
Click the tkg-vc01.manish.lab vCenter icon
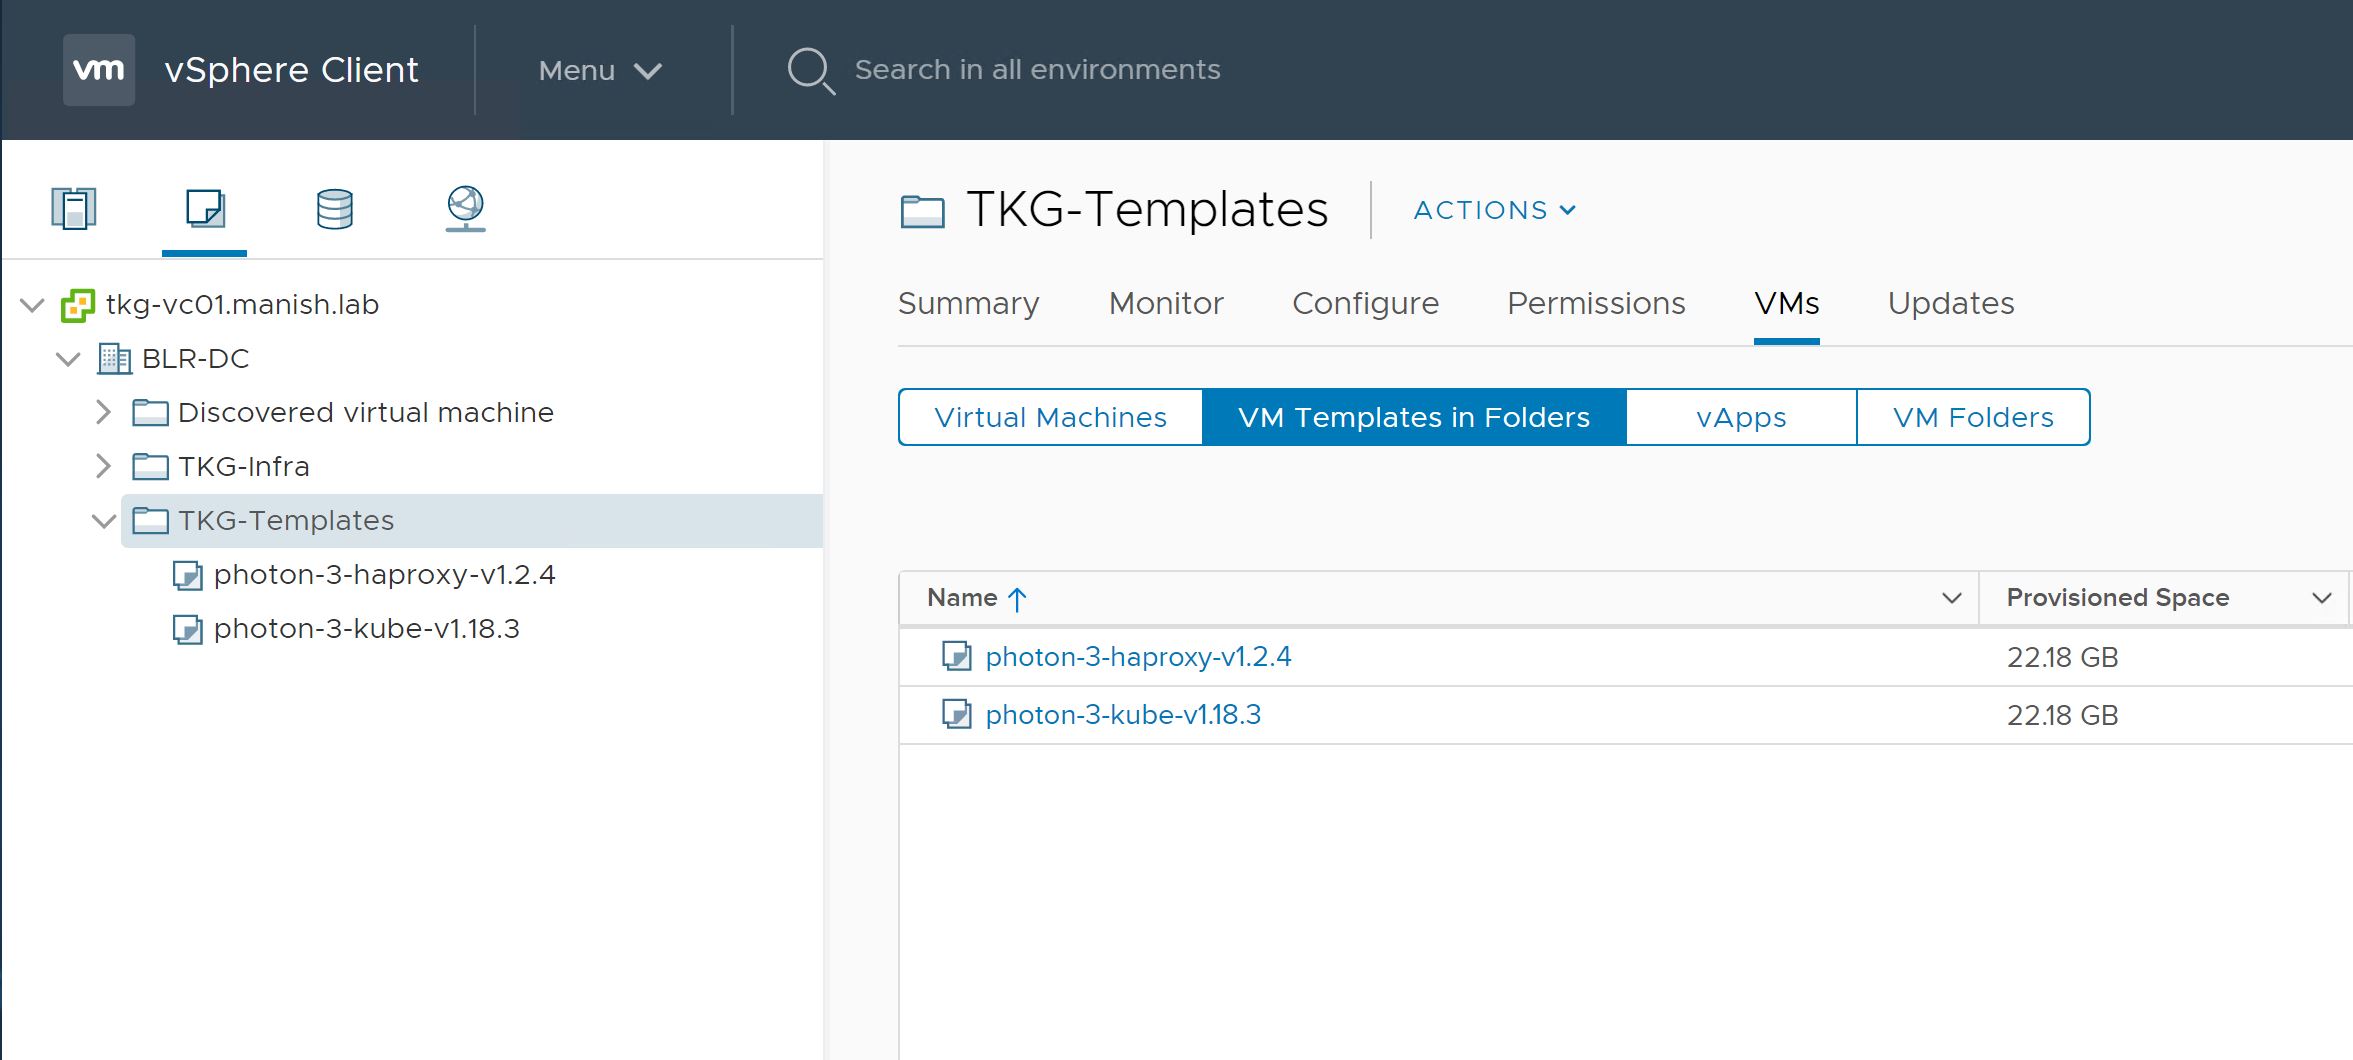78,305
